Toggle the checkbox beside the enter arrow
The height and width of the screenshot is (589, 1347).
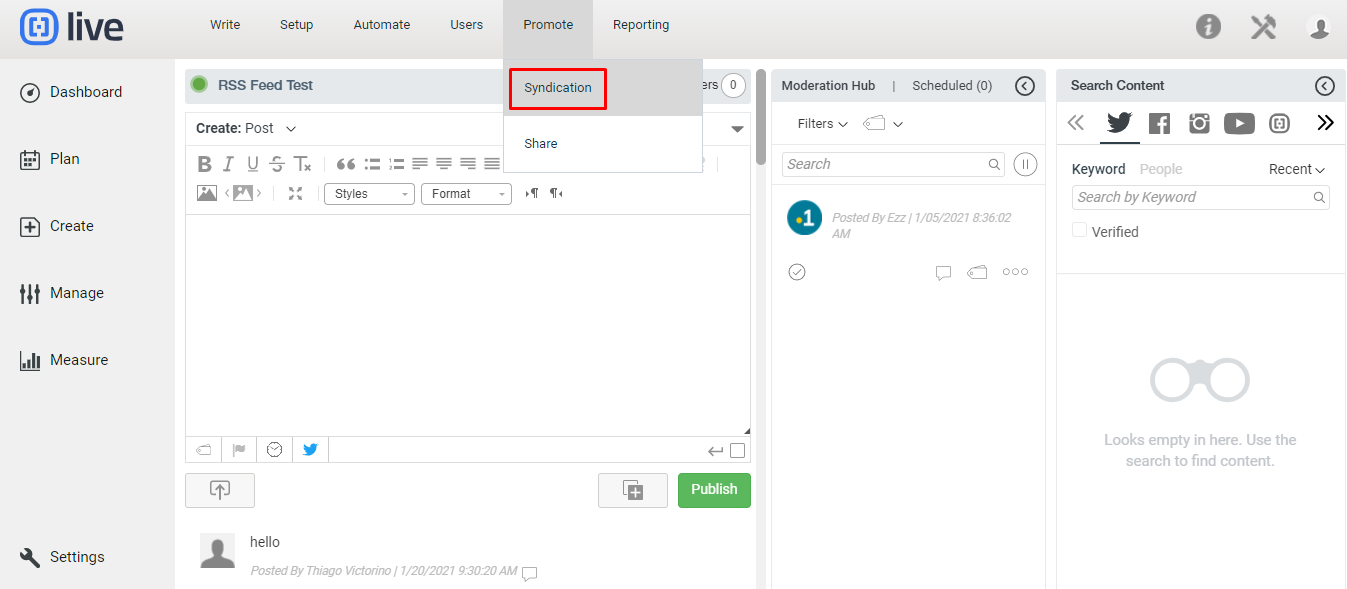(738, 450)
